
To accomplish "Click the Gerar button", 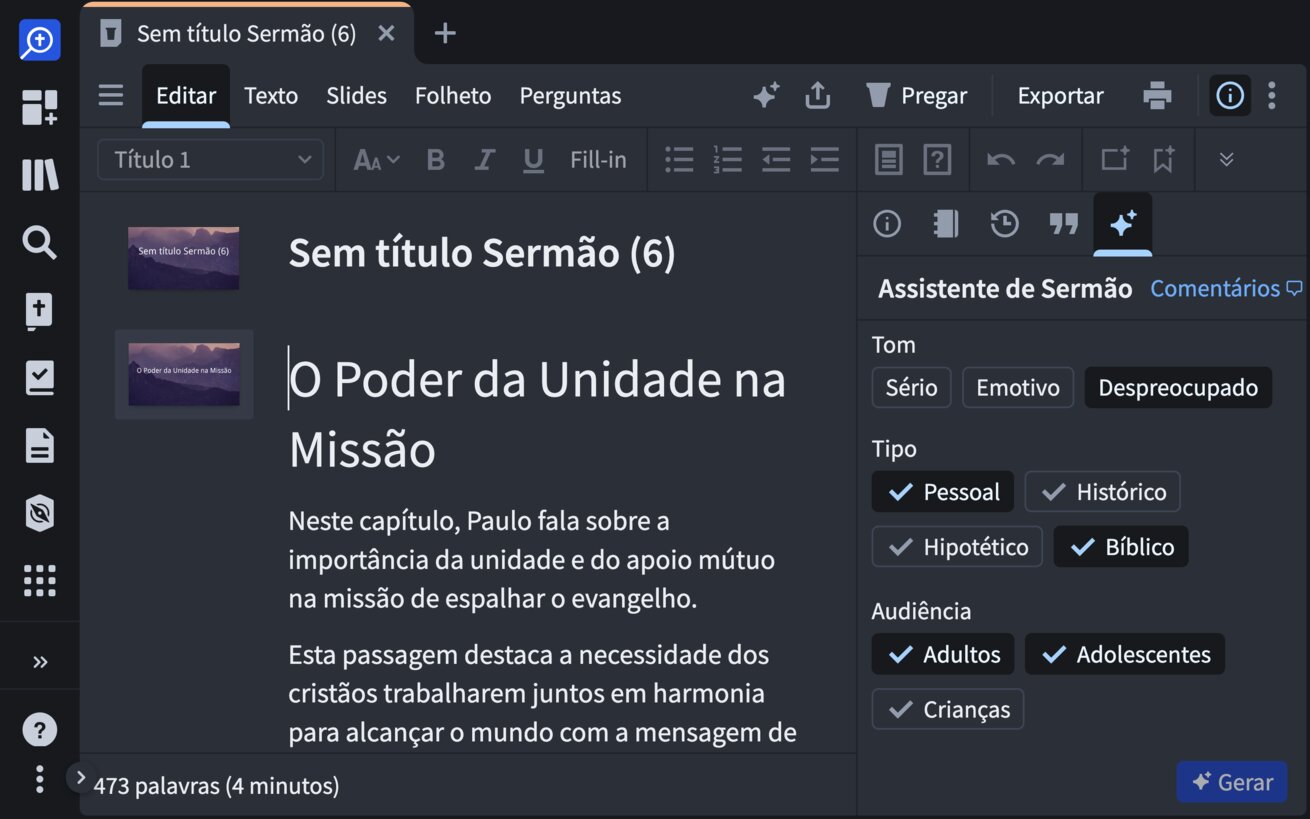I will tap(1231, 782).
